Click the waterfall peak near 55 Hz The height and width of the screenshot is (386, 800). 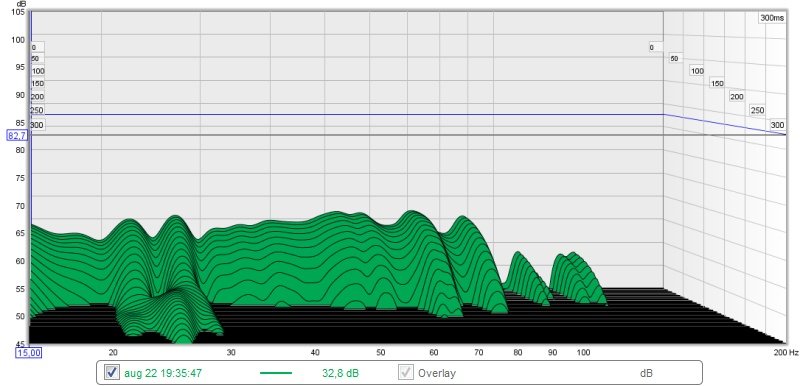click(x=411, y=212)
